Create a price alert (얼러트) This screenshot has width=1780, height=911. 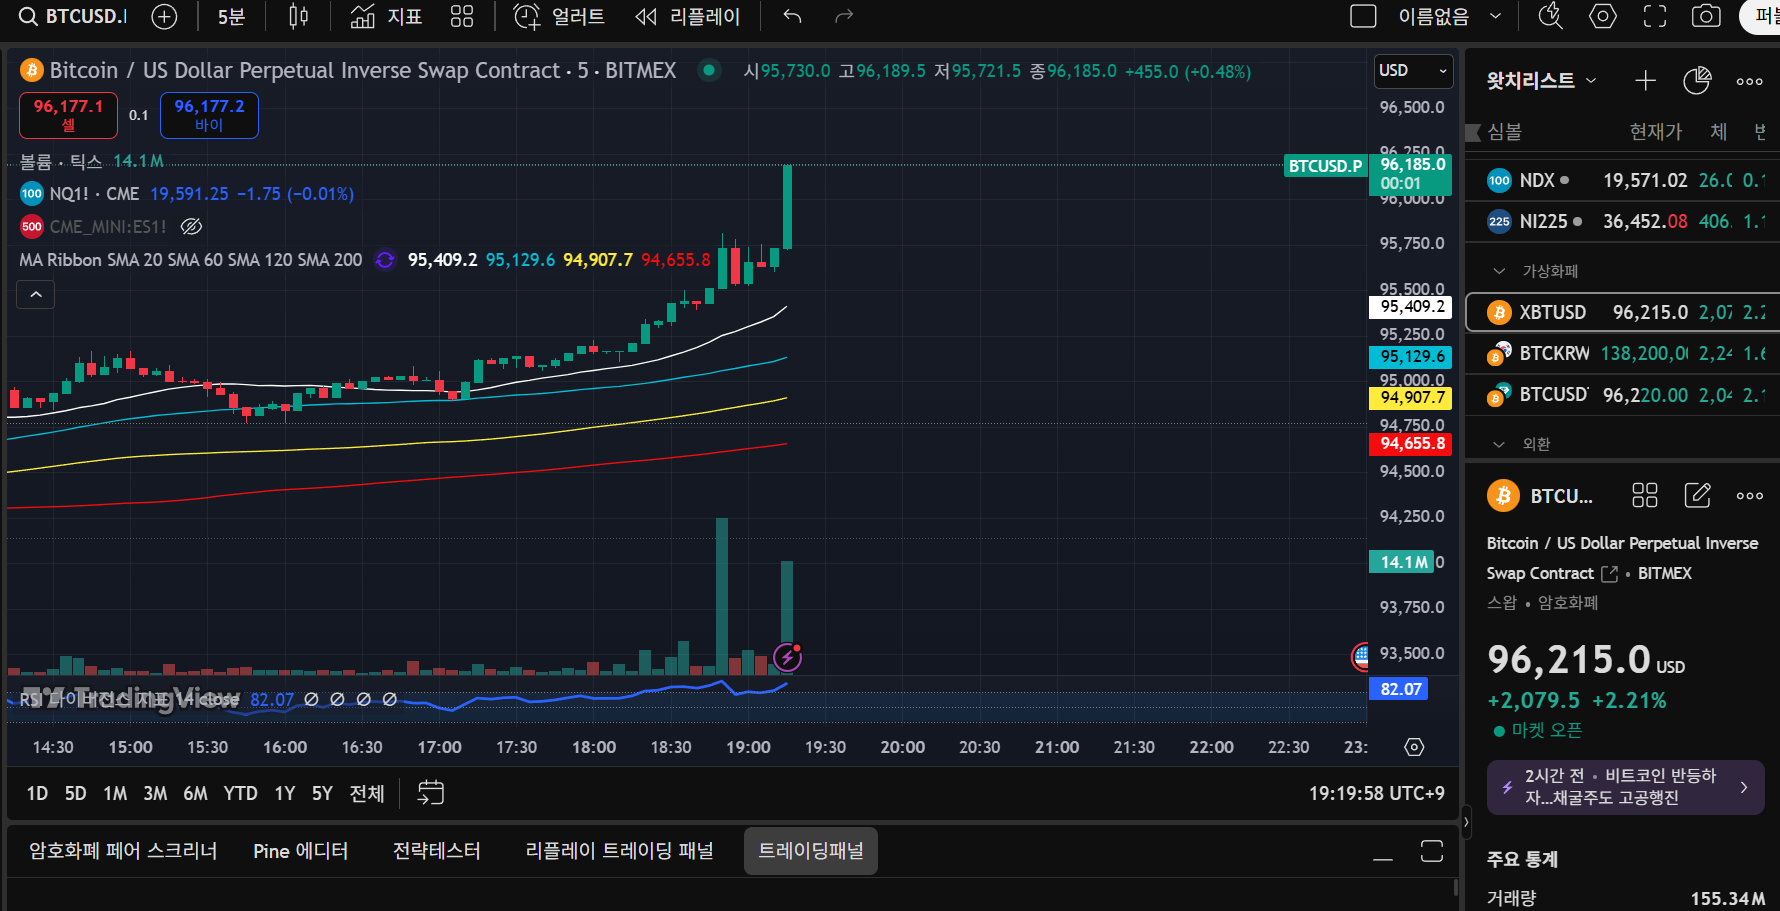click(x=559, y=17)
